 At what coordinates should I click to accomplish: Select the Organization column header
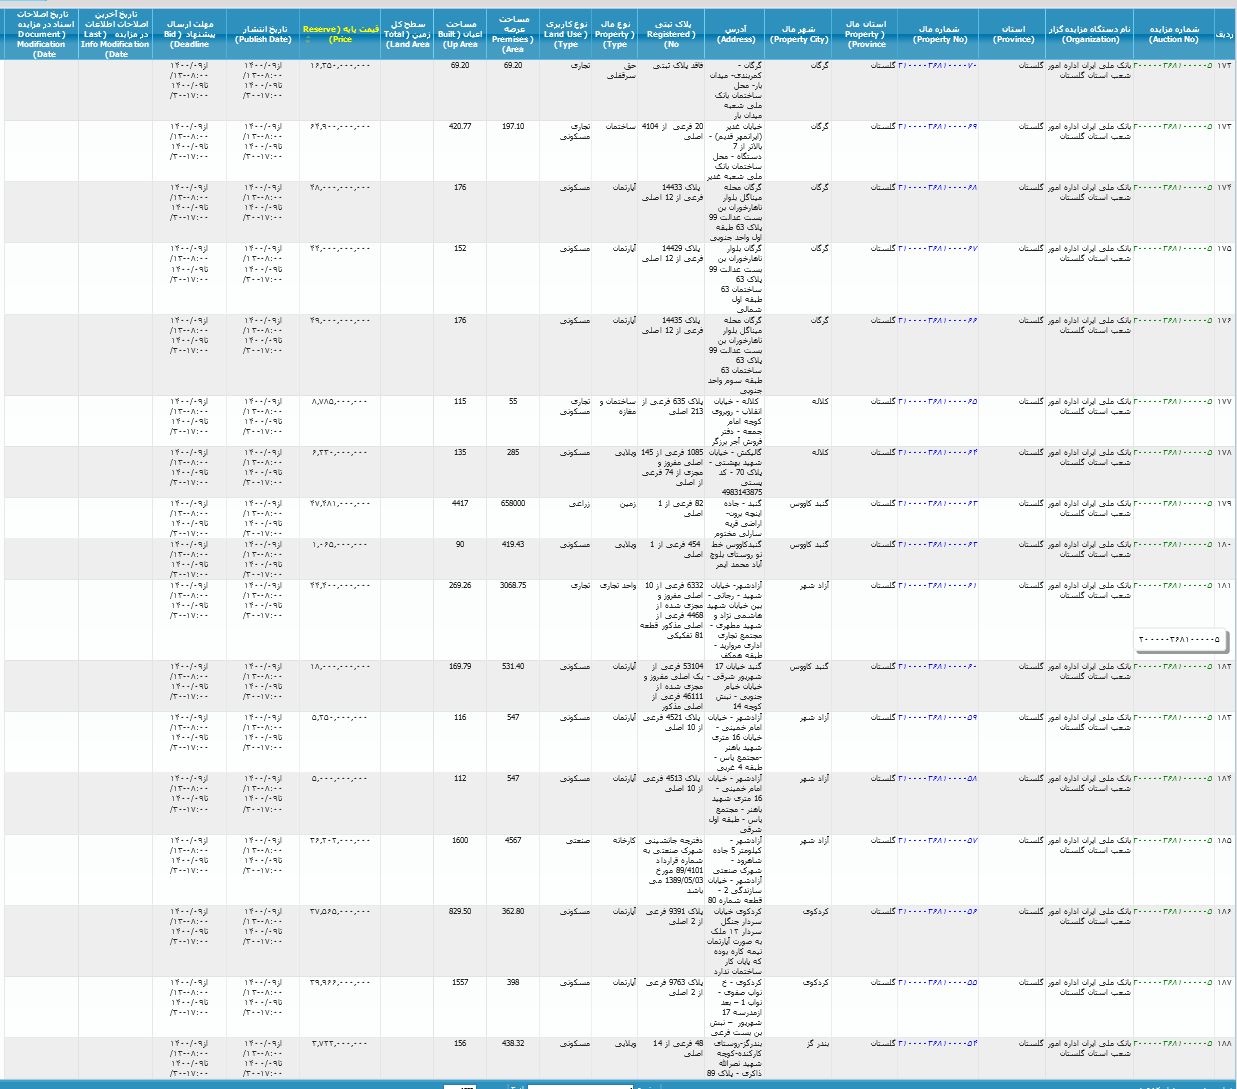[1089, 34]
